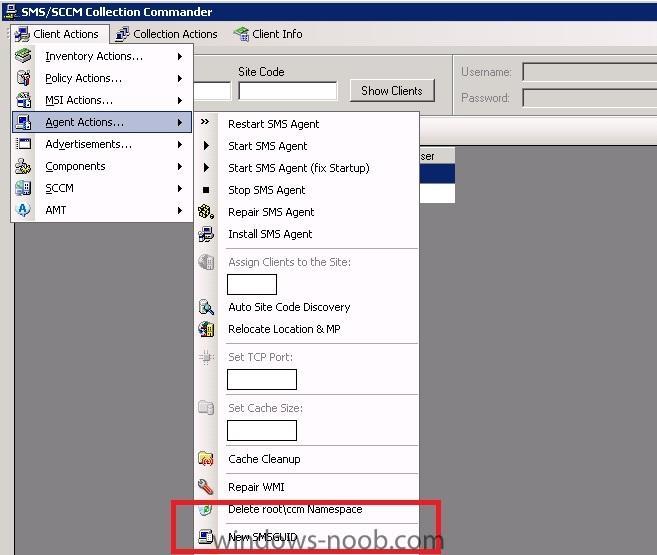Expand the MSI Actions submenu arrow
Screen dimensions: 657x555
pyautogui.click(x=180, y=100)
